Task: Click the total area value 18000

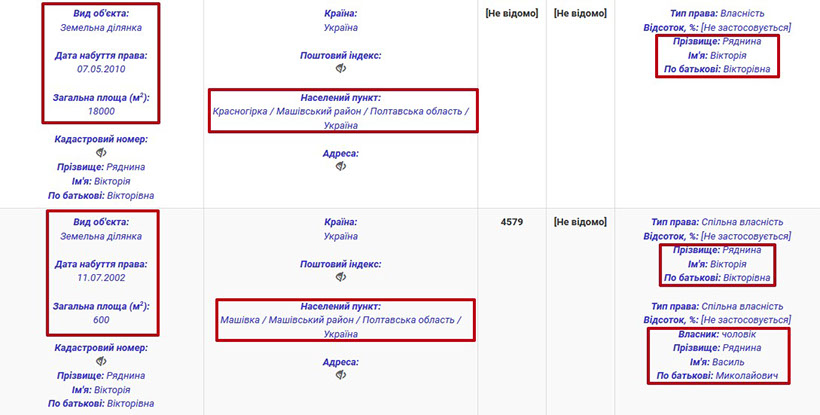Action: 101,111
